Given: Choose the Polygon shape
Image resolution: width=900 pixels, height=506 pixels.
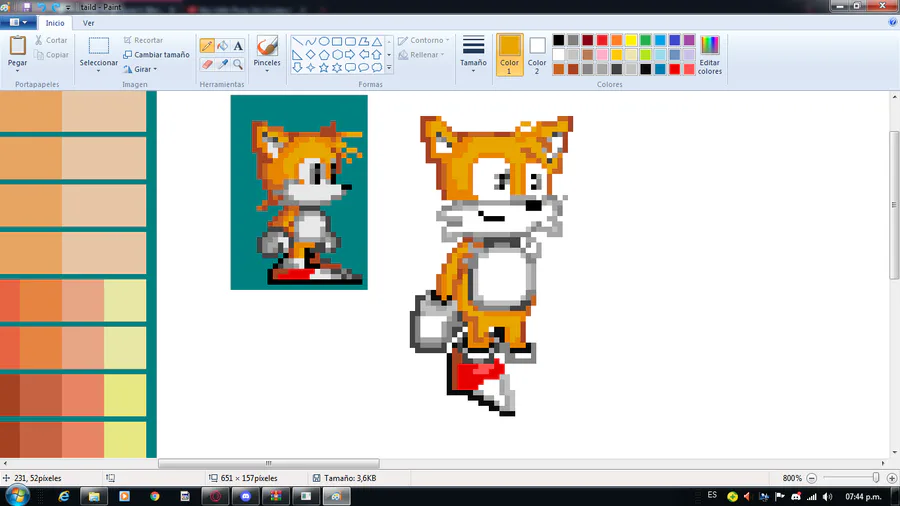Looking at the screenshot, I should point(363,41).
